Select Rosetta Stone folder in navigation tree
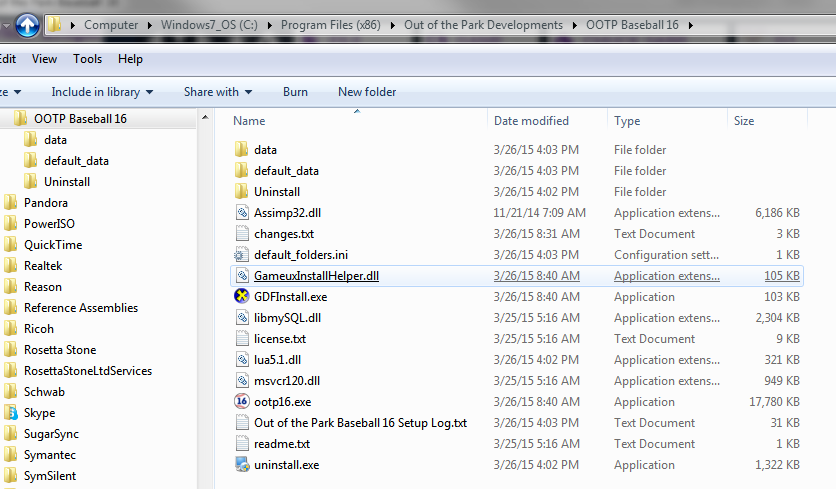Viewport: 836px width, 489px height. pos(60,350)
